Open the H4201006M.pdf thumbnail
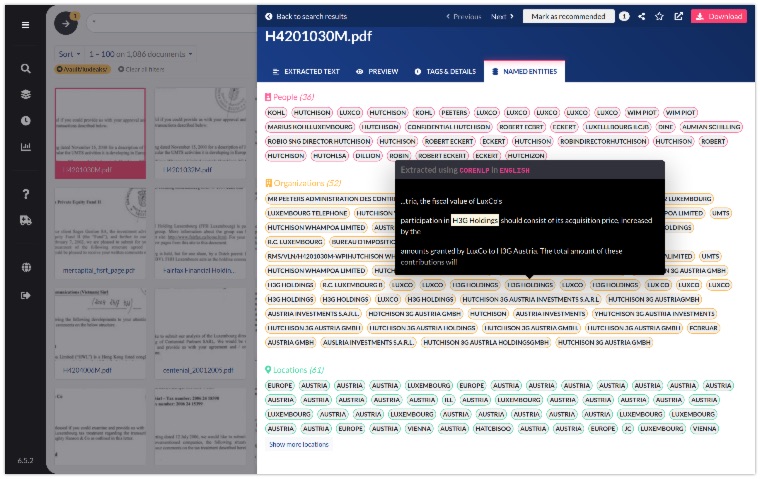760x479 pixels. [x=100, y=334]
